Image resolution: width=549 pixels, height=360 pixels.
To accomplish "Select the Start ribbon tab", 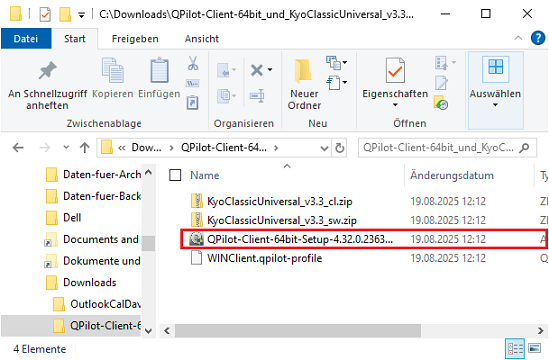I will 75,39.
